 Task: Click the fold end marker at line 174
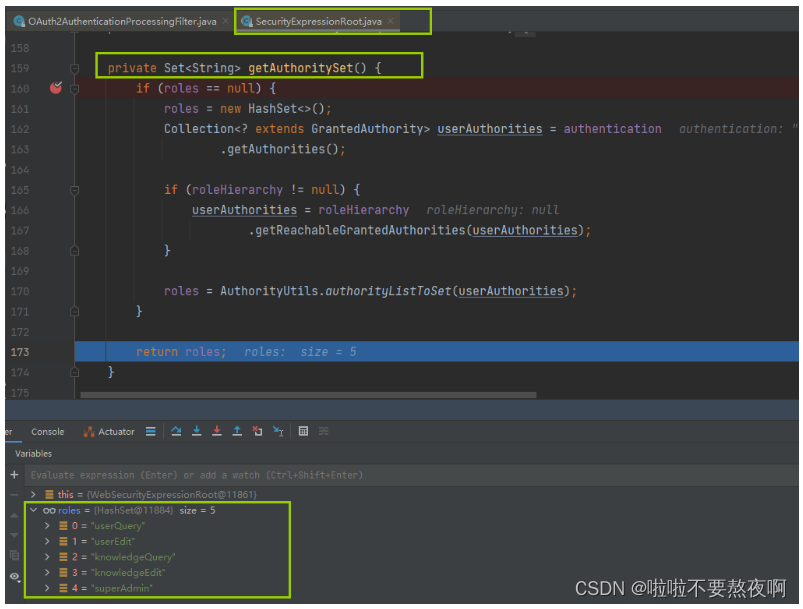[74, 372]
